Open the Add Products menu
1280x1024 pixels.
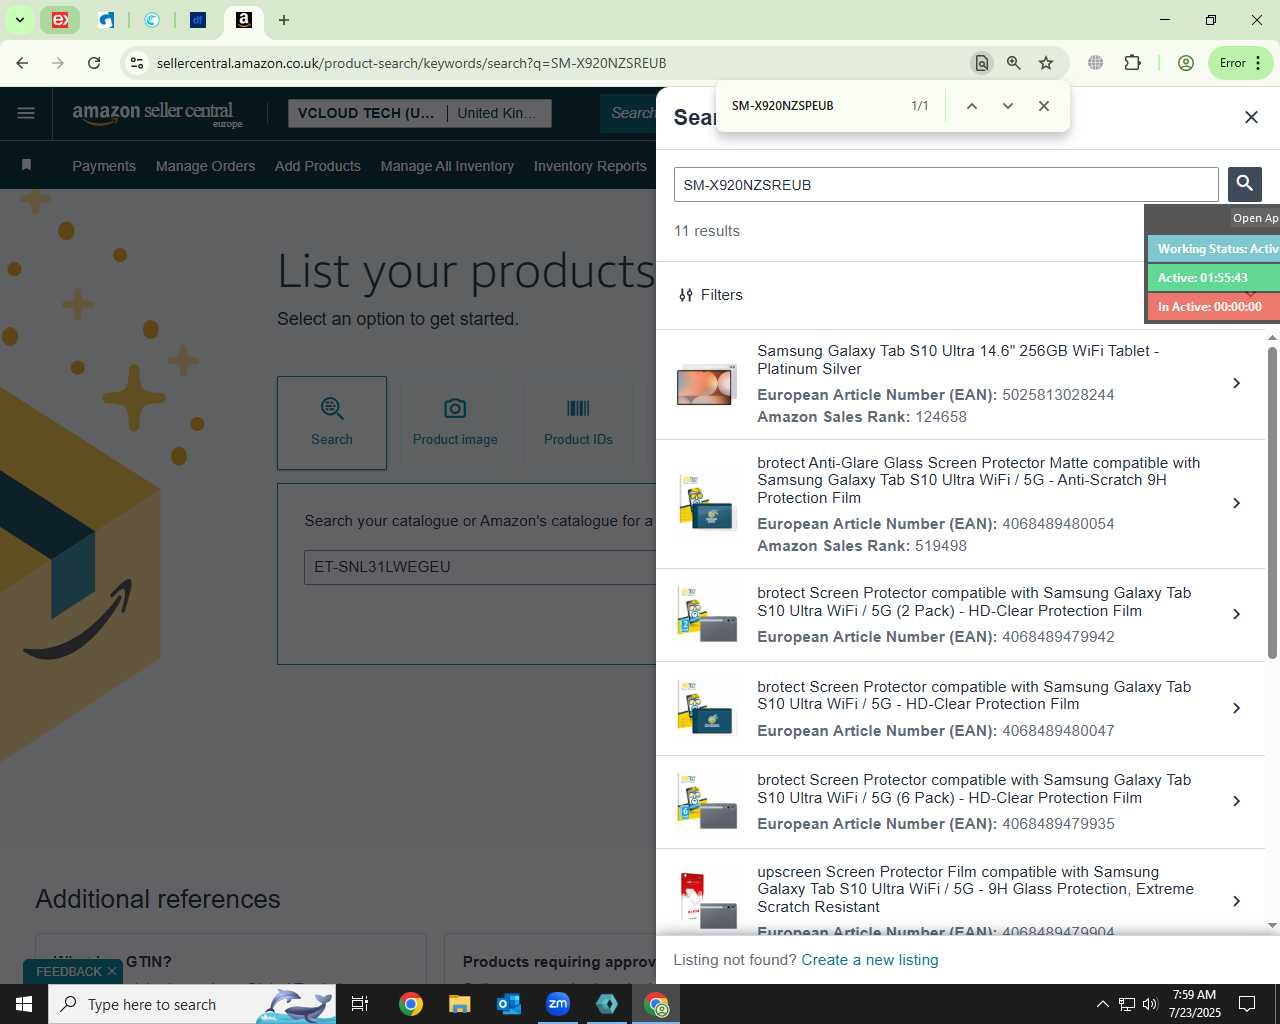pyautogui.click(x=318, y=166)
